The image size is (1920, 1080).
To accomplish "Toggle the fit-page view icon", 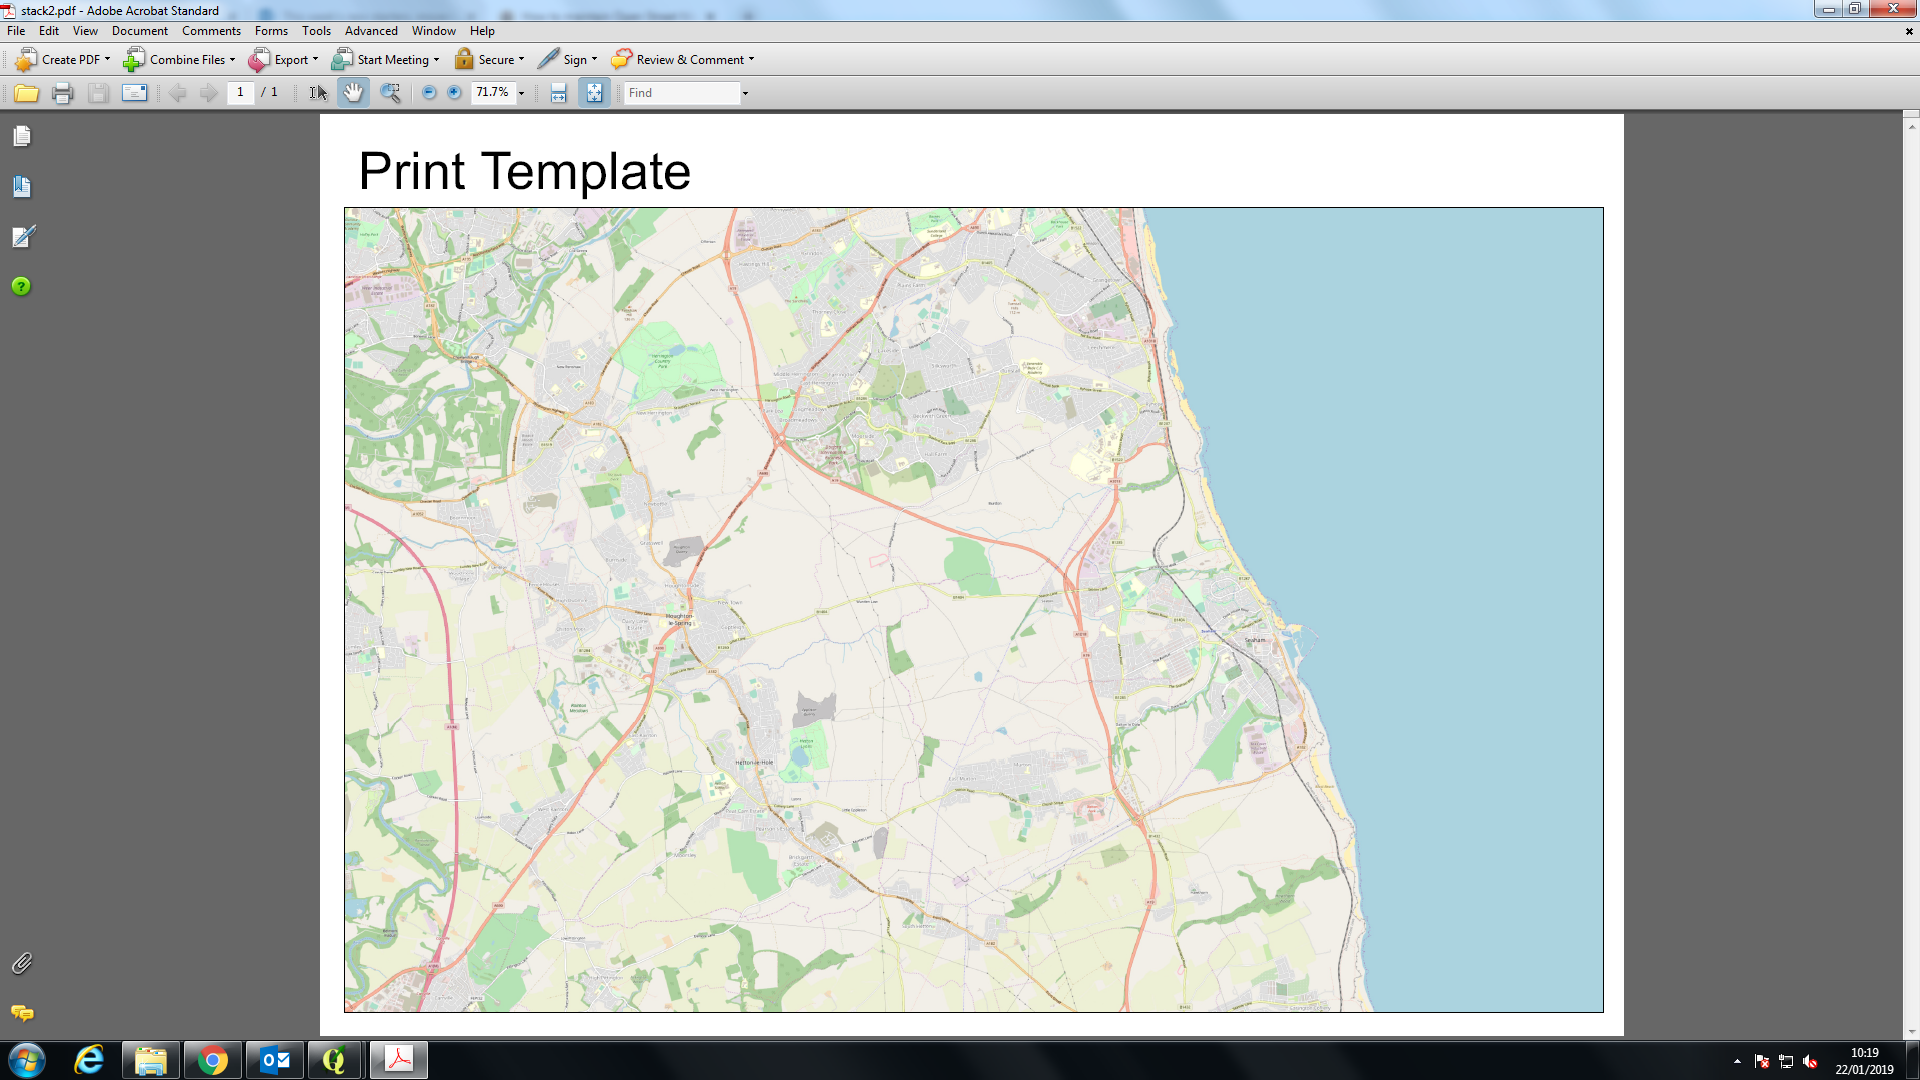I will (x=593, y=92).
